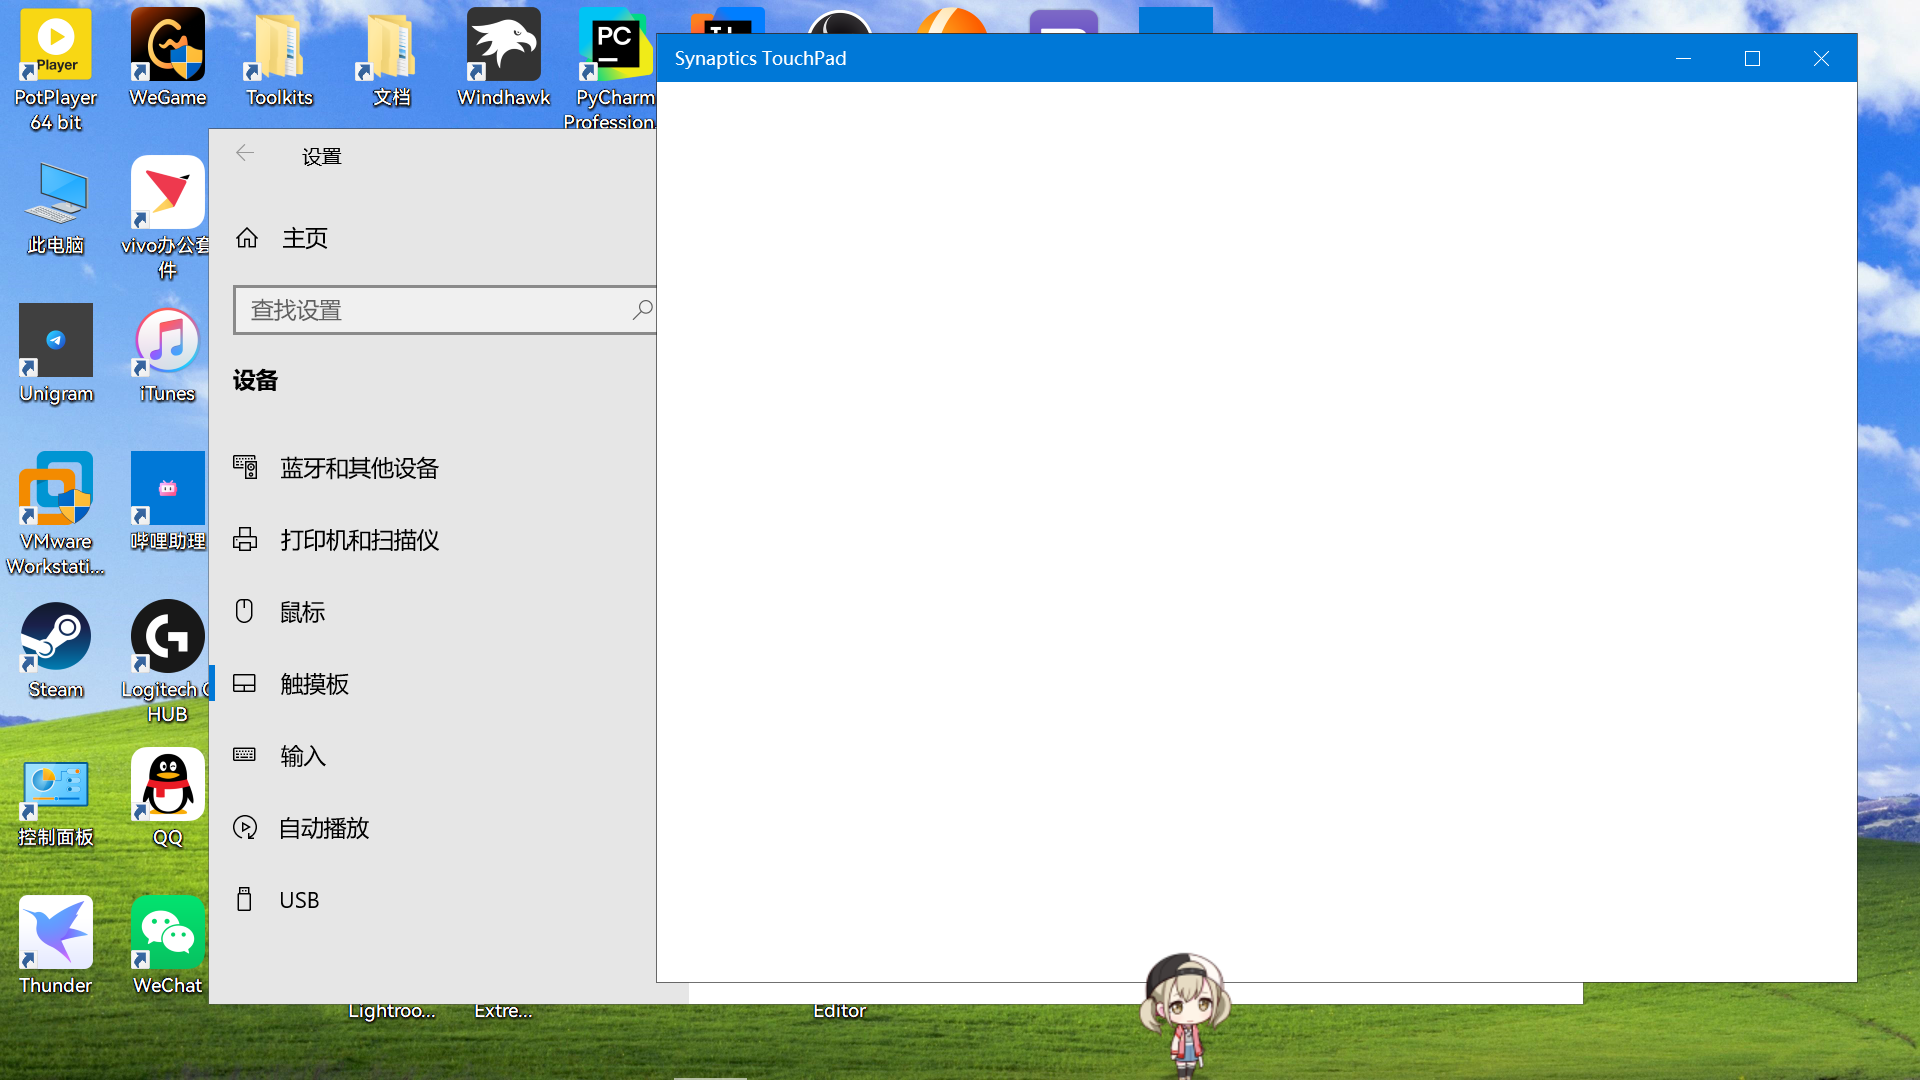The image size is (1920, 1080).
Task: Click the magnifier icon in the settings search box
Action: pyautogui.click(x=642, y=310)
